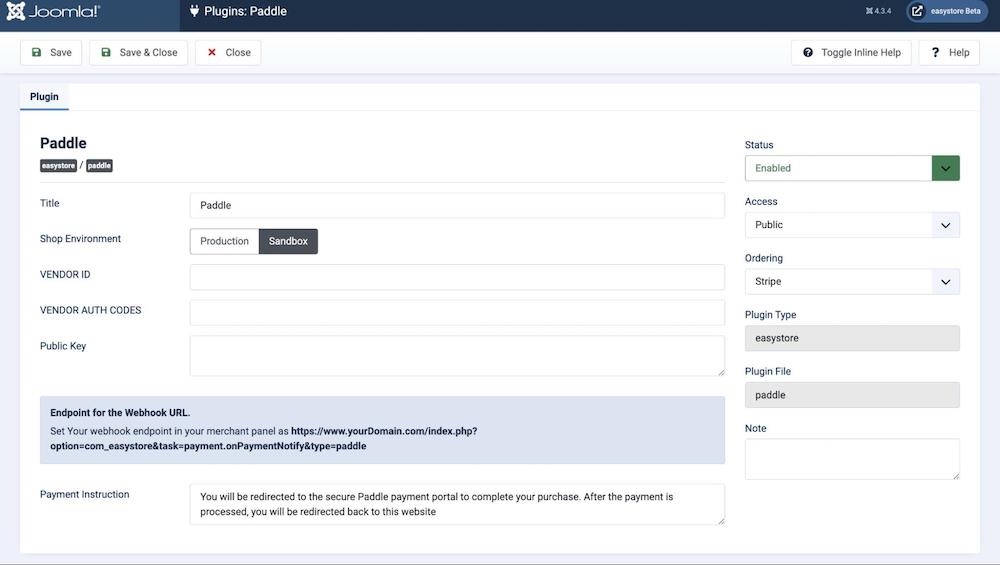Image resolution: width=1000 pixels, height=565 pixels.
Task: Click the question mark Help icon
Action: 935,53
